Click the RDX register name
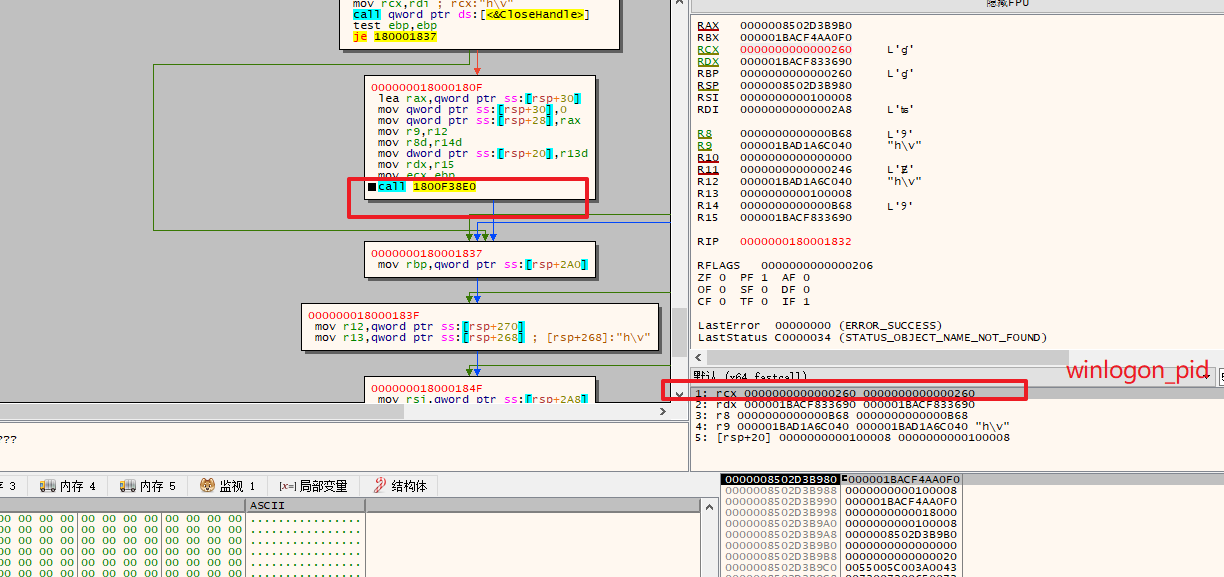Viewport: 1224px width, 577px height. point(708,61)
